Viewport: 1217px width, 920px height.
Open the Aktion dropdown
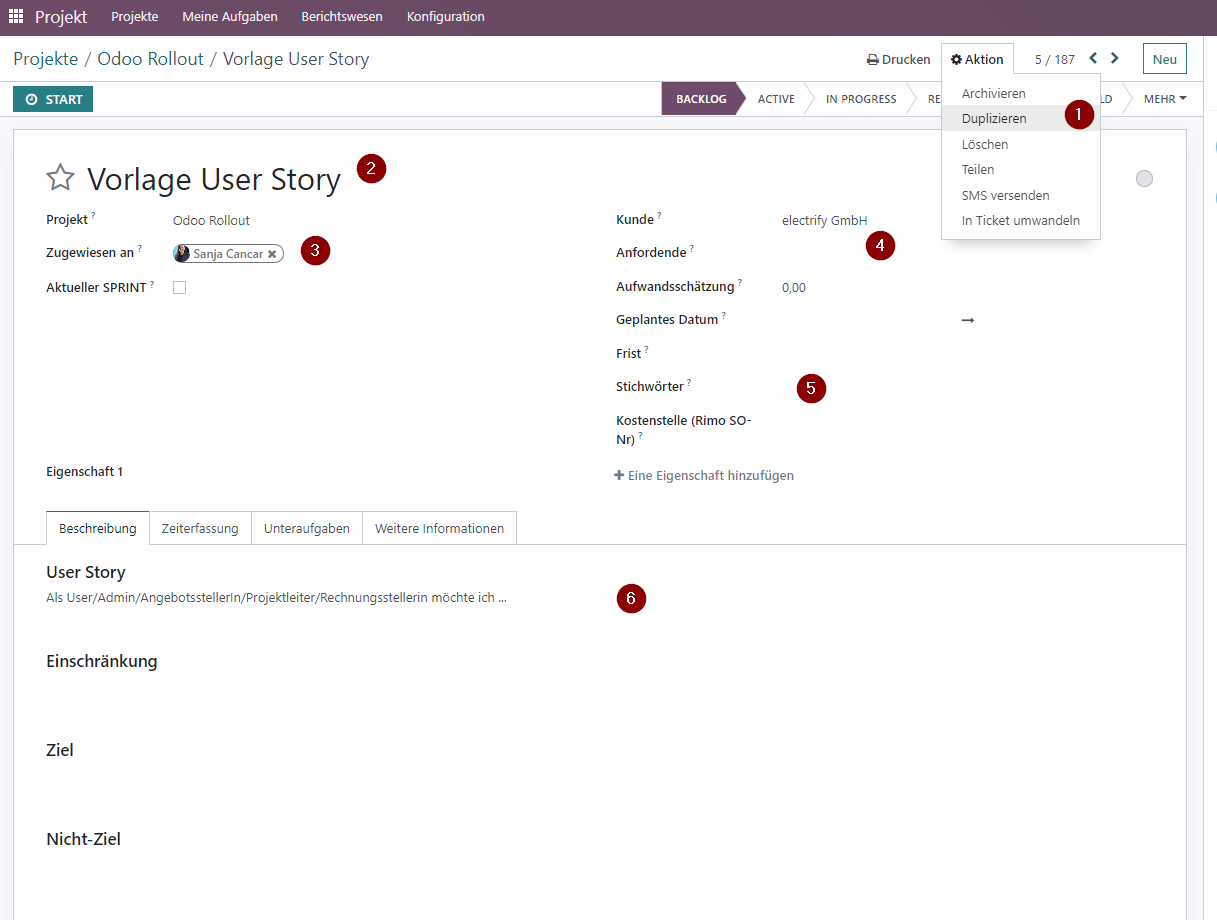click(x=977, y=59)
